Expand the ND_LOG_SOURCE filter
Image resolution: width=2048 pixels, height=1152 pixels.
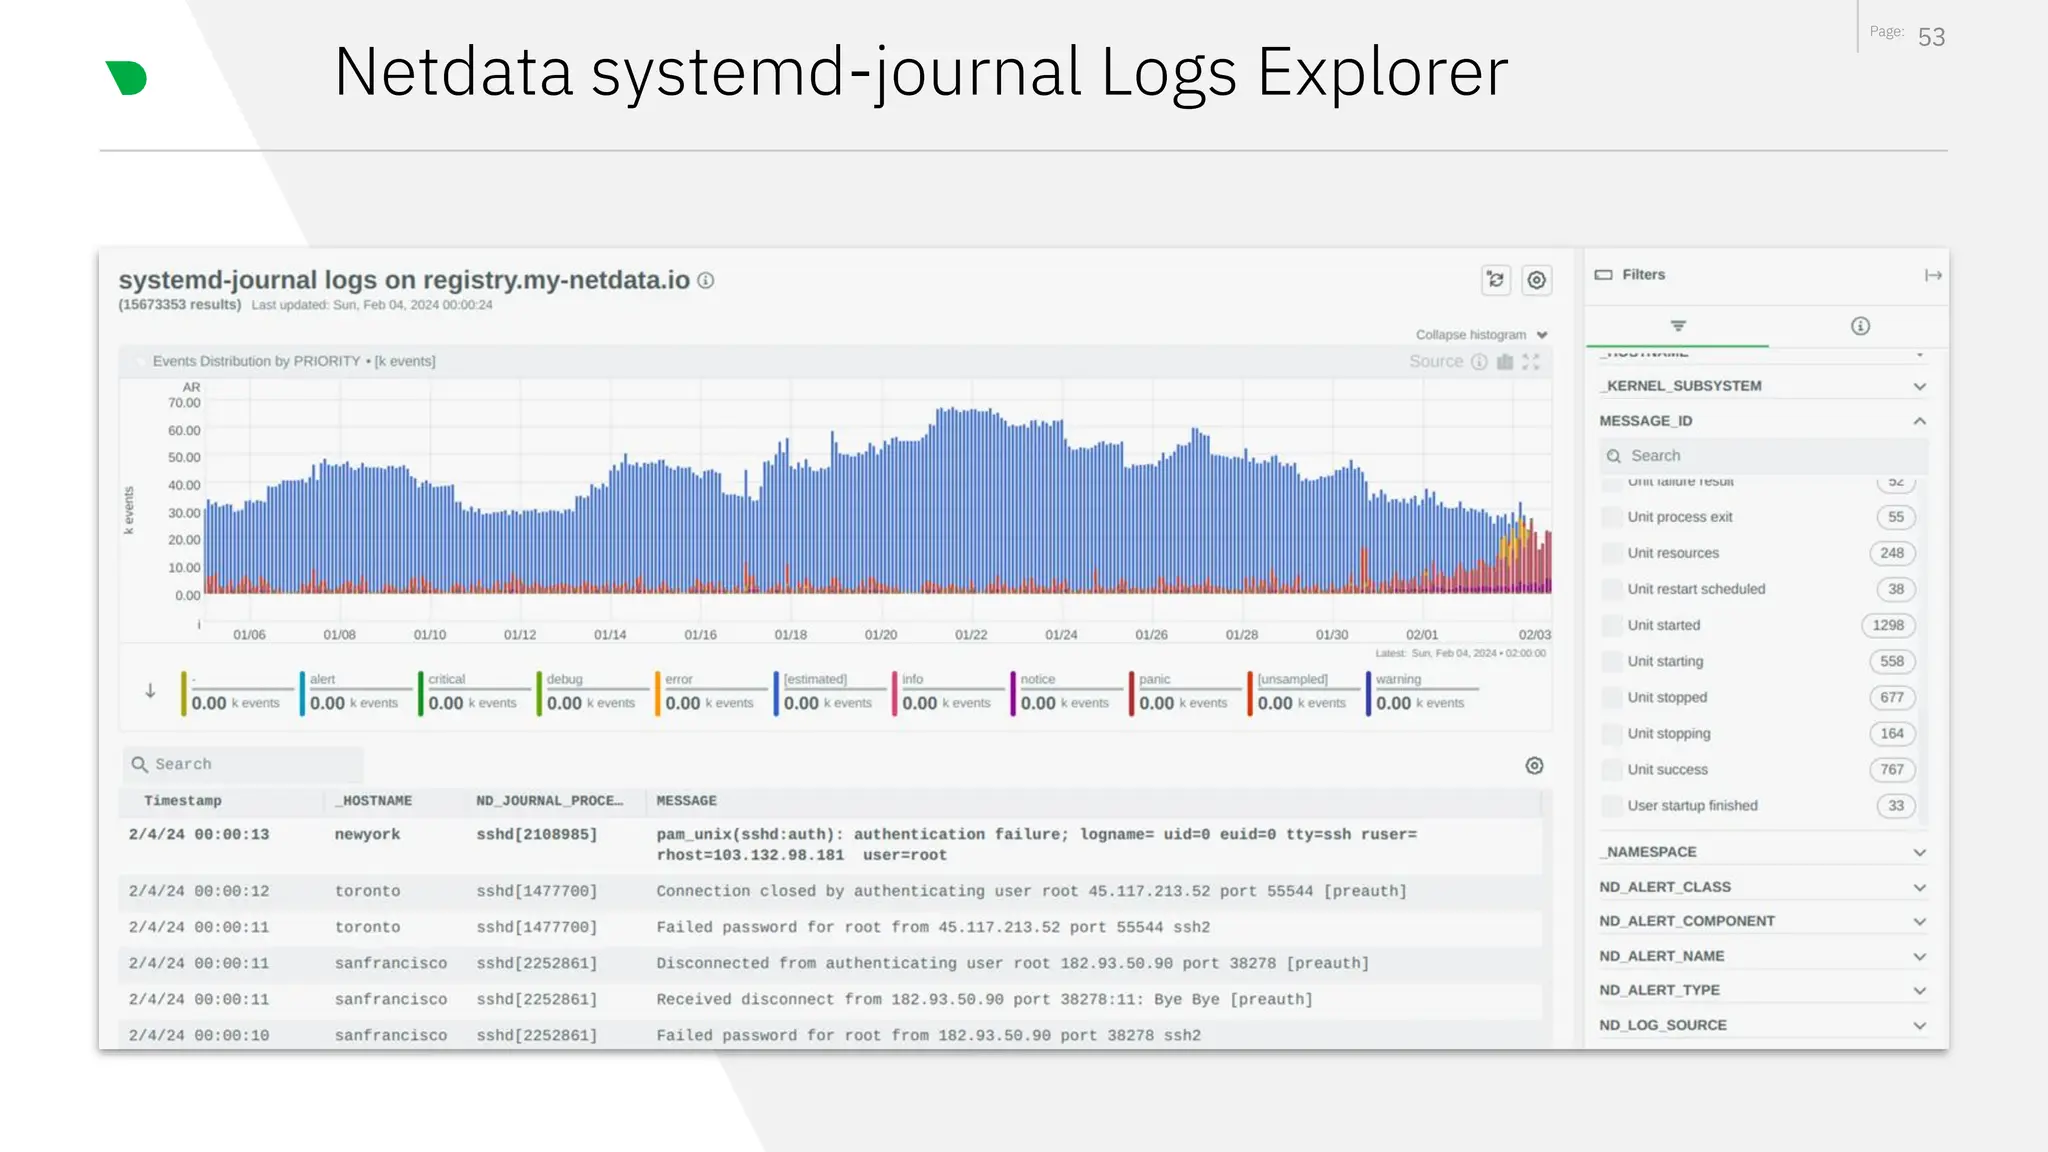click(x=1762, y=1025)
